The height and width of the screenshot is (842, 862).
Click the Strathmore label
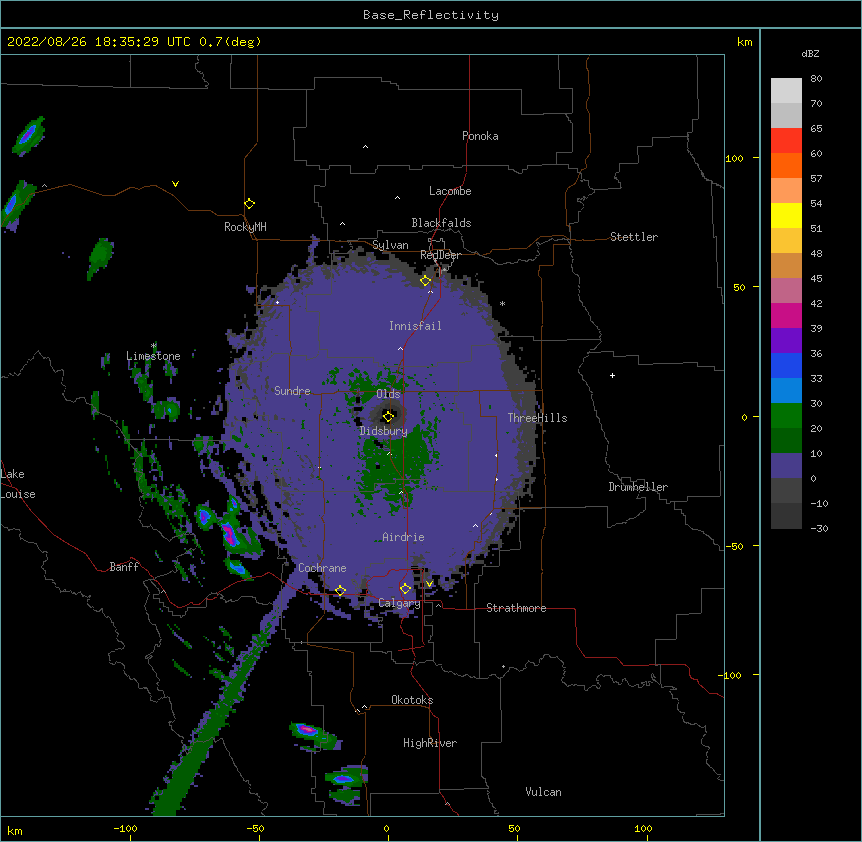coord(516,608)
